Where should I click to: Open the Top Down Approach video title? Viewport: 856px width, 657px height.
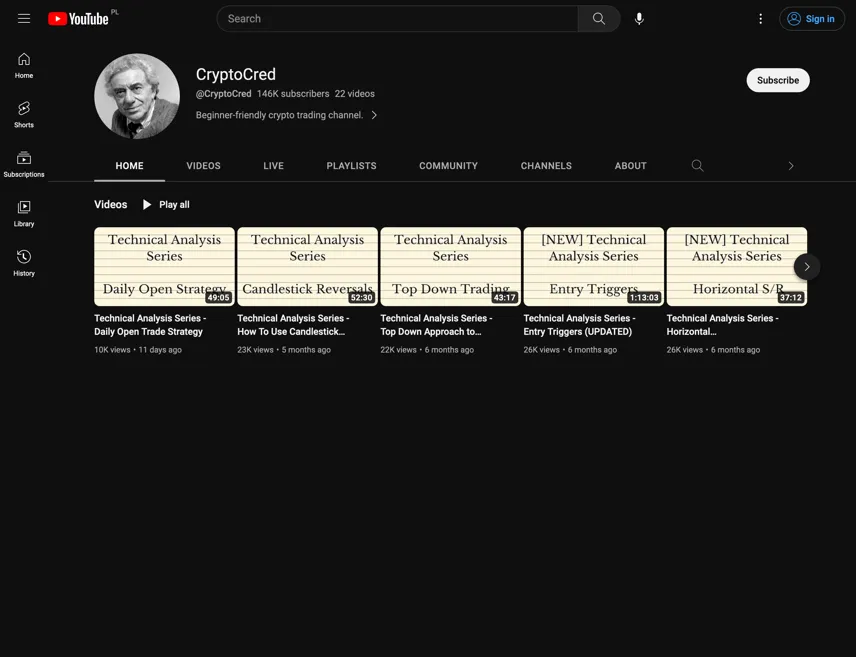[437, 325]
